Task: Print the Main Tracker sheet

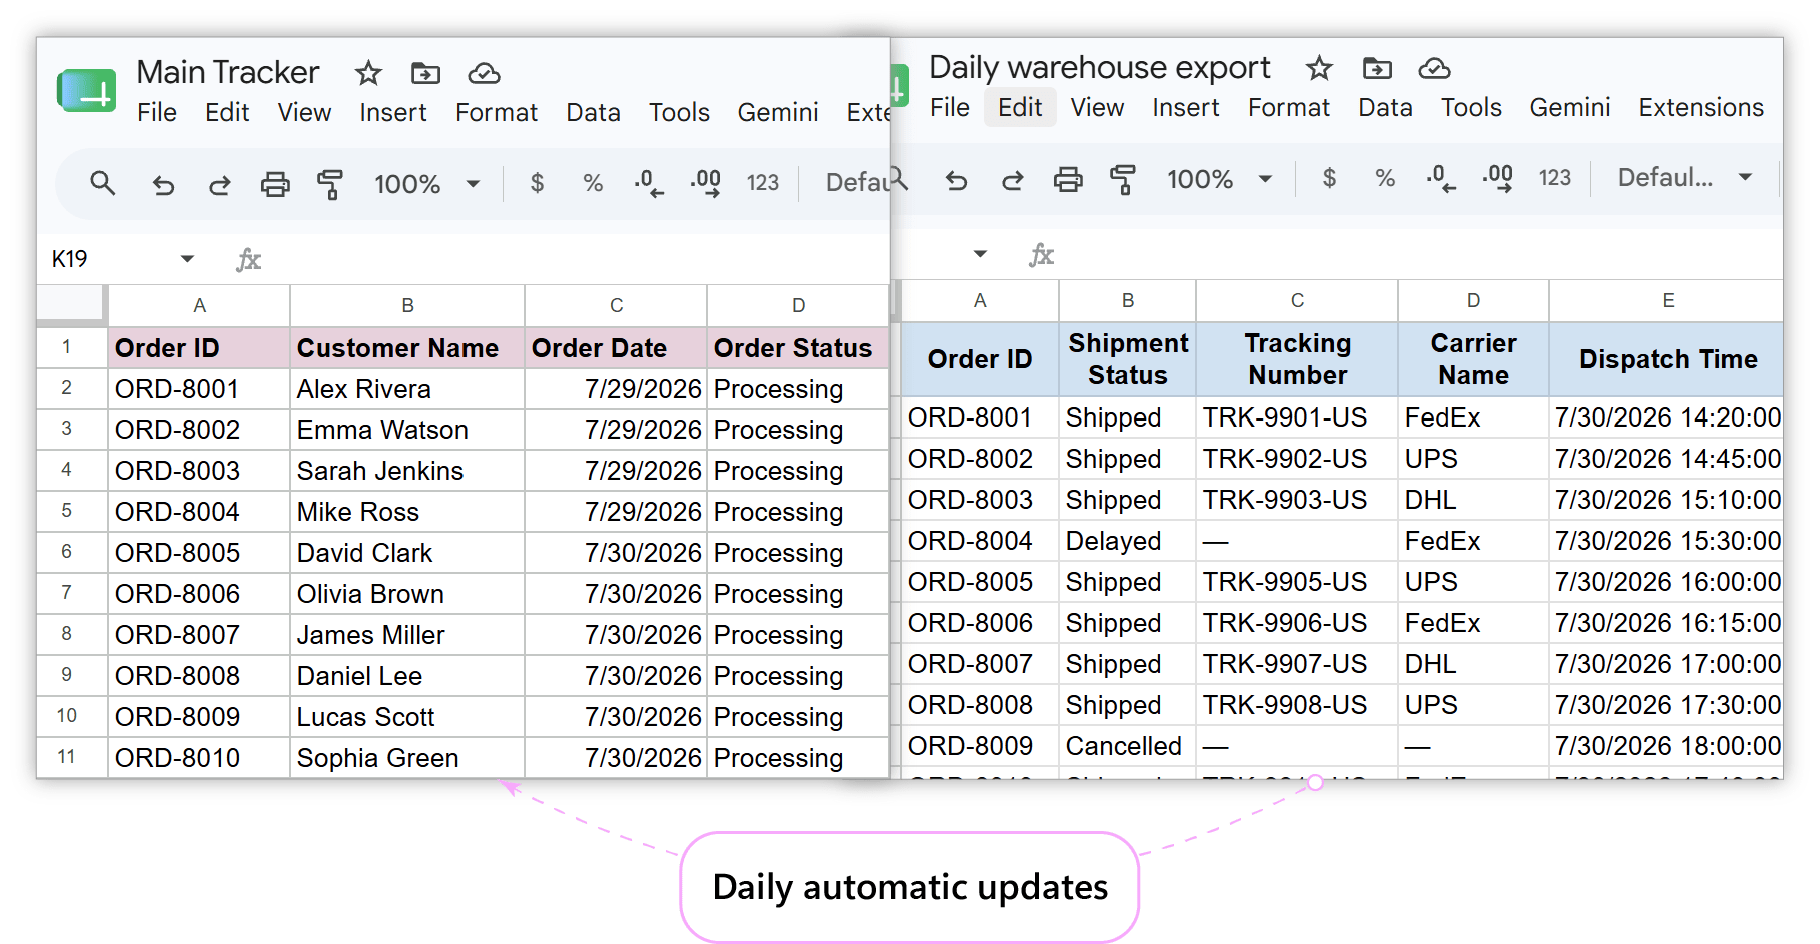Action: (275, 184)
